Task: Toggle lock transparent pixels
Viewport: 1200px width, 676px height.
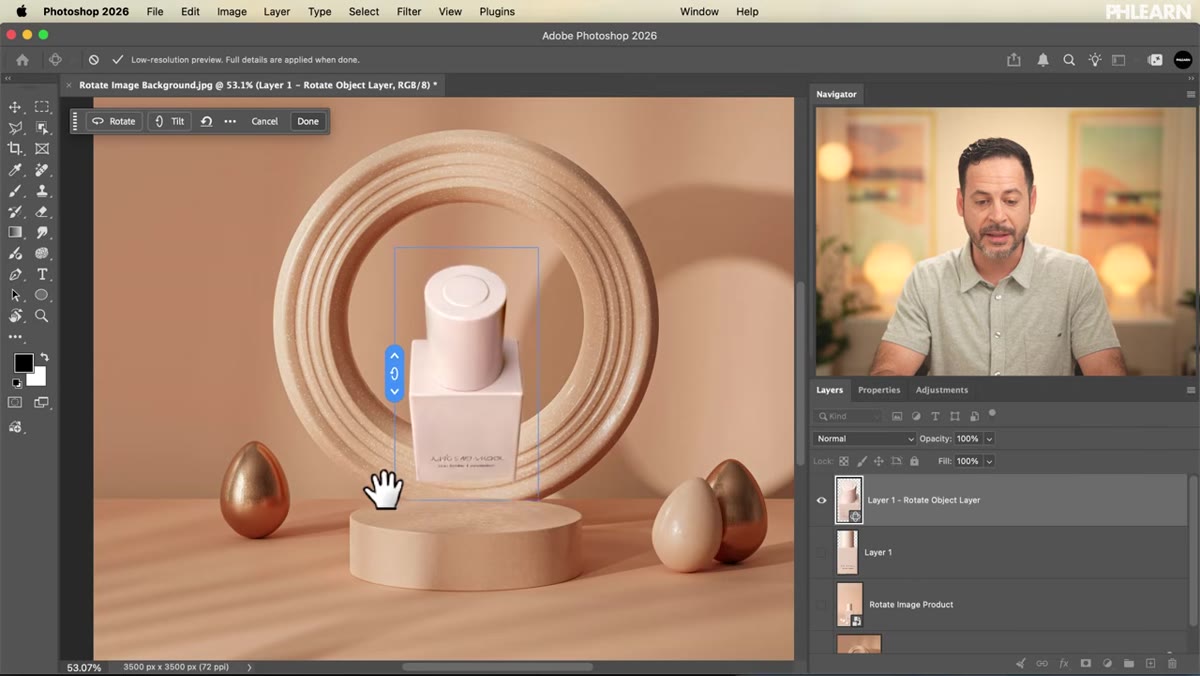Action: [844, 461]
